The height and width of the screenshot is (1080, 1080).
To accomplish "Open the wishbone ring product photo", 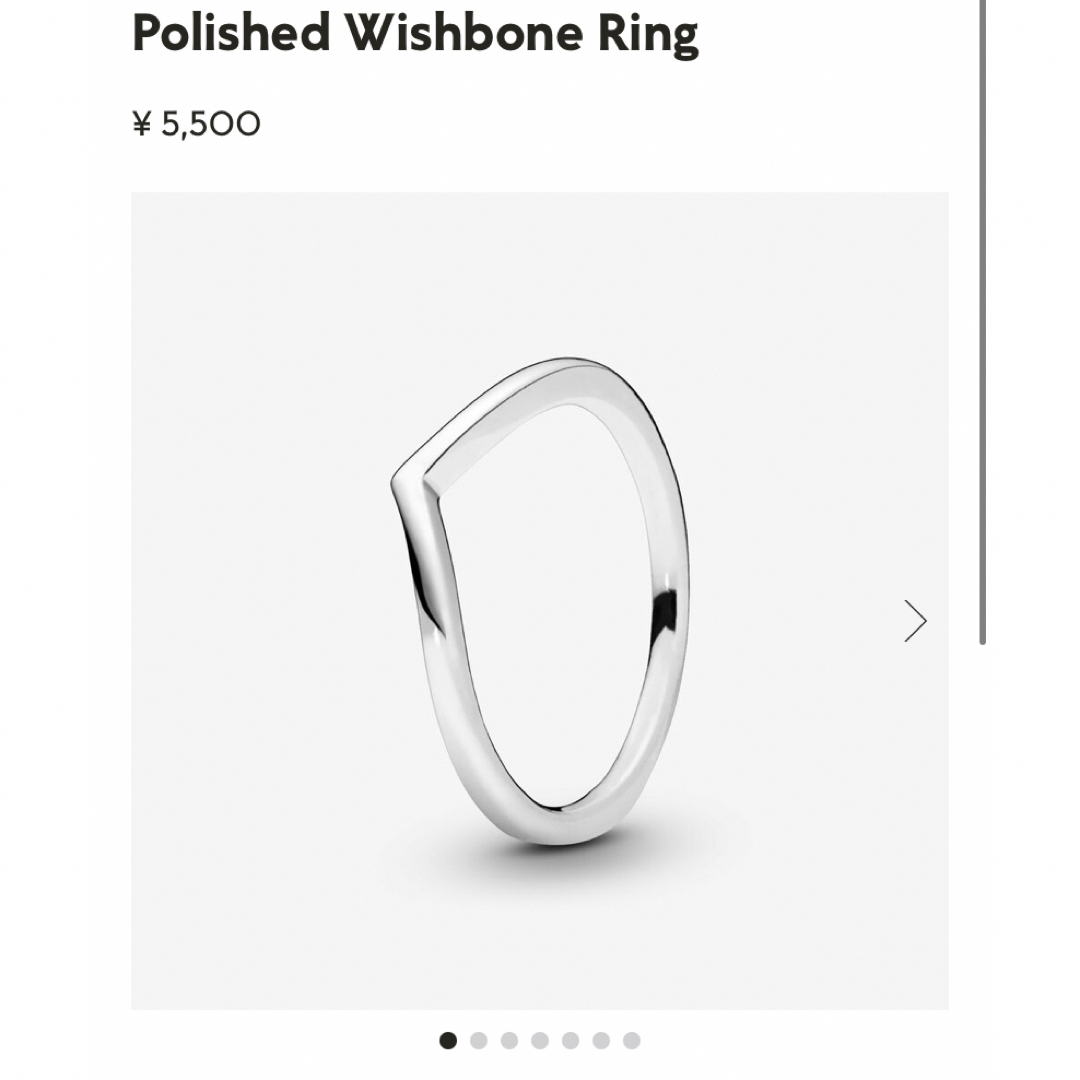I will 540,601.
